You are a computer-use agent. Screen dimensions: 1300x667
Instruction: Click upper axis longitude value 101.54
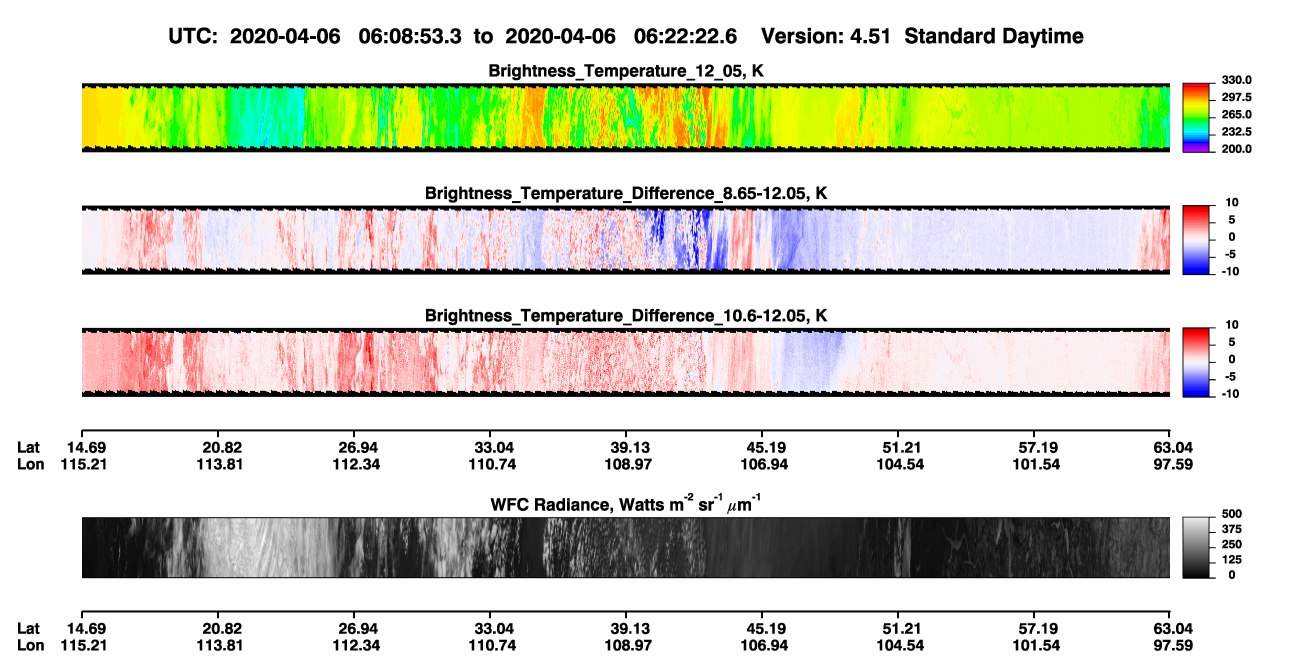[1037, 464]
